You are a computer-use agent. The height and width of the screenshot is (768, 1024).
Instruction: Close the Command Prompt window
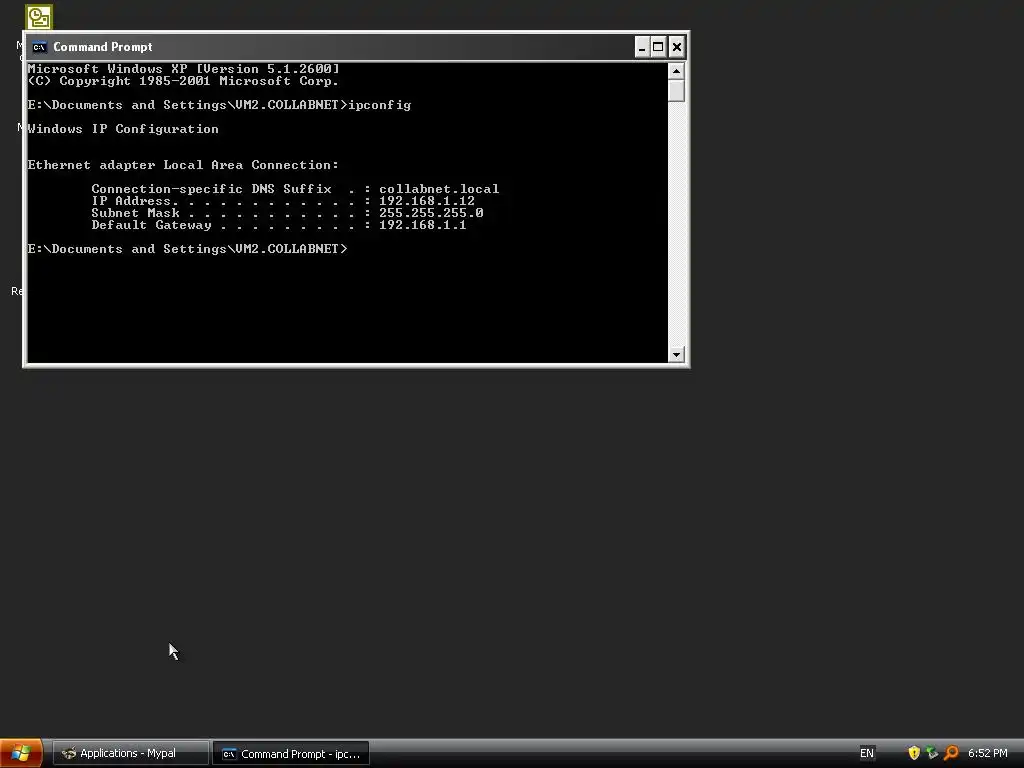(677, 47)
